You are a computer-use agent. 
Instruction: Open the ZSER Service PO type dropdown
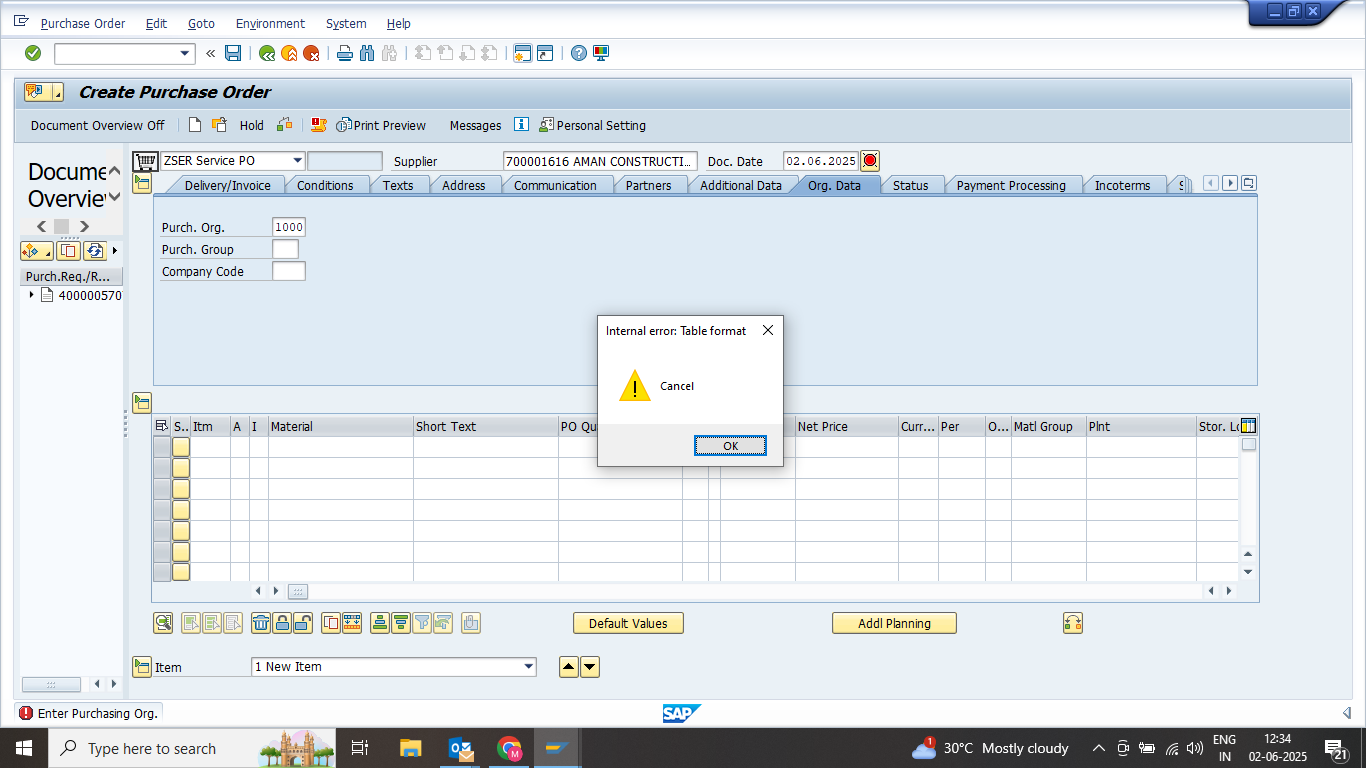pyautogui.click(x=297, y=161)
